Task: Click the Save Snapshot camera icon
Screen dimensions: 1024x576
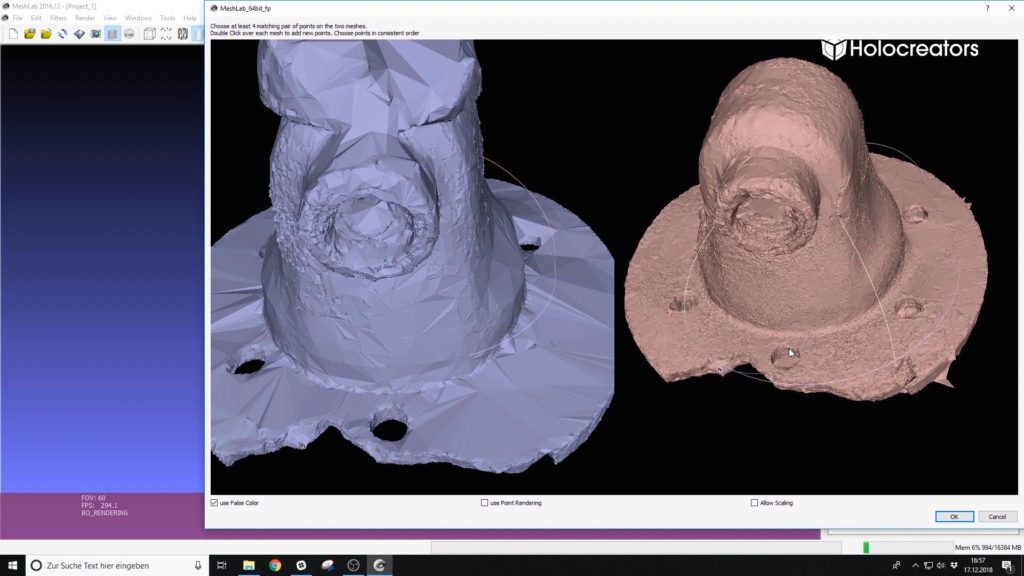Action: (96, 33)
